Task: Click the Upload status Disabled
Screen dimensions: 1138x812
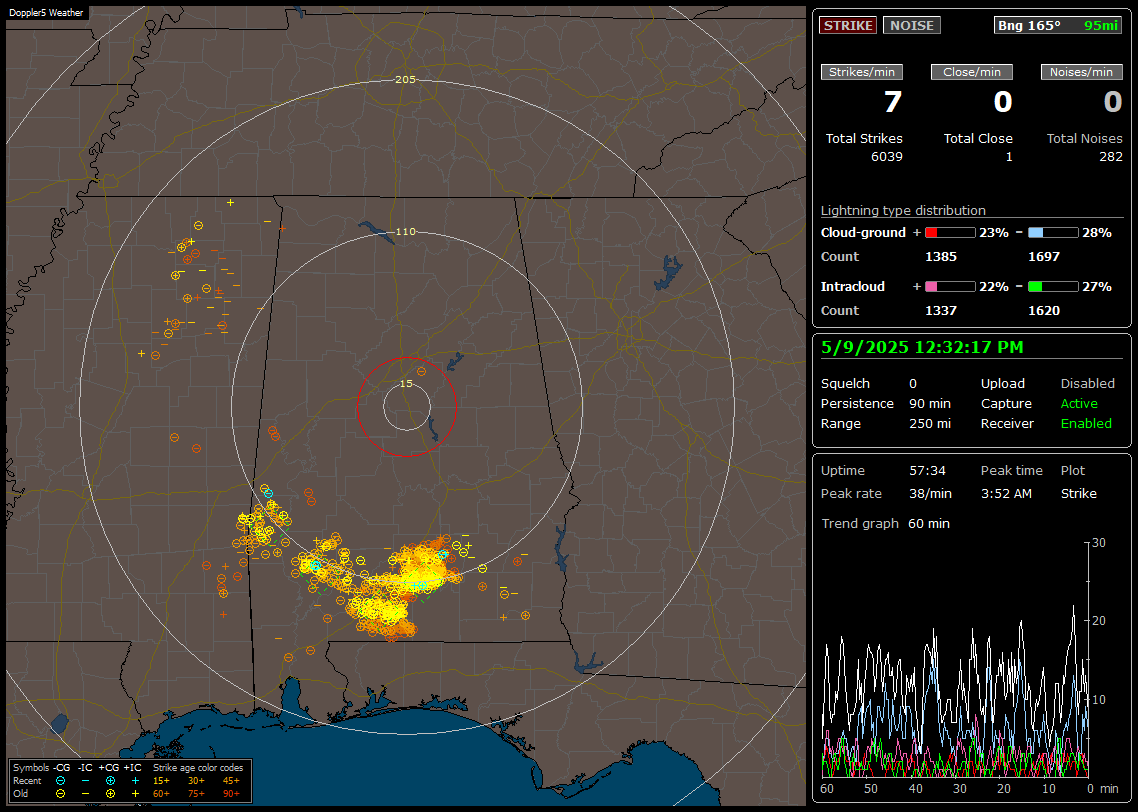Action: [x=1087, y=384]
